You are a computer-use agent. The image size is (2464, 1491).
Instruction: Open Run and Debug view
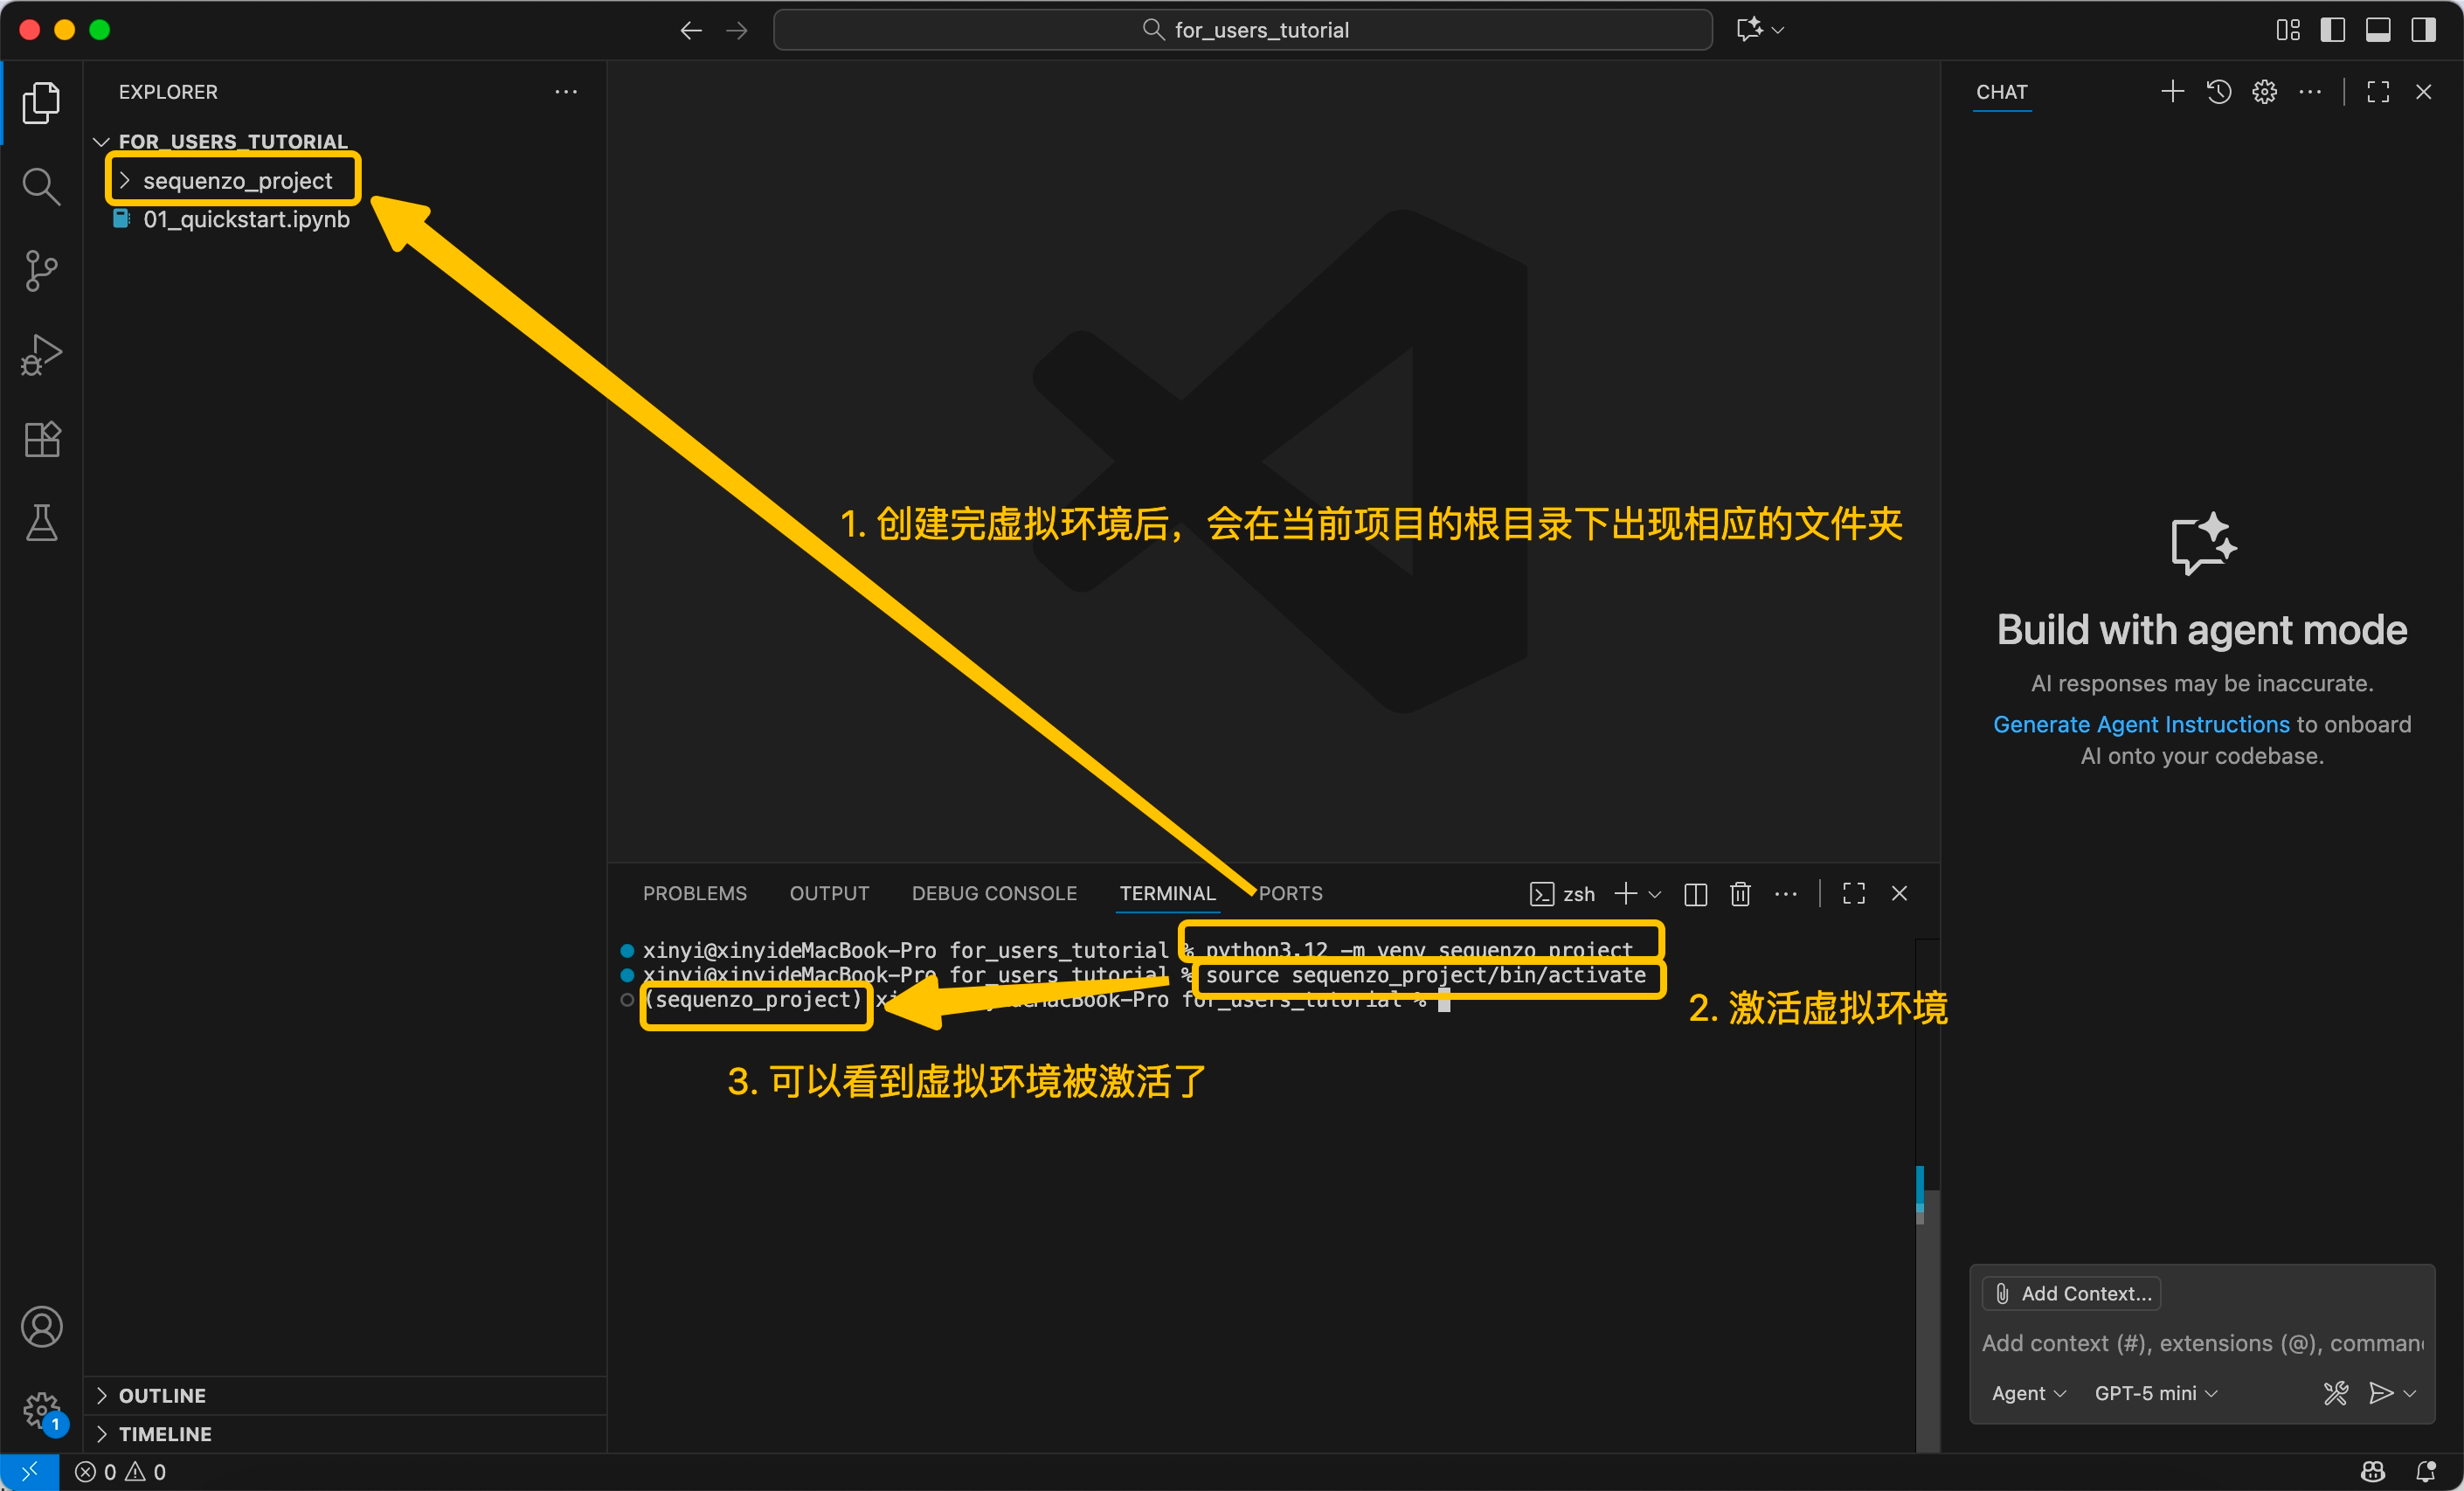coord(41,354)
